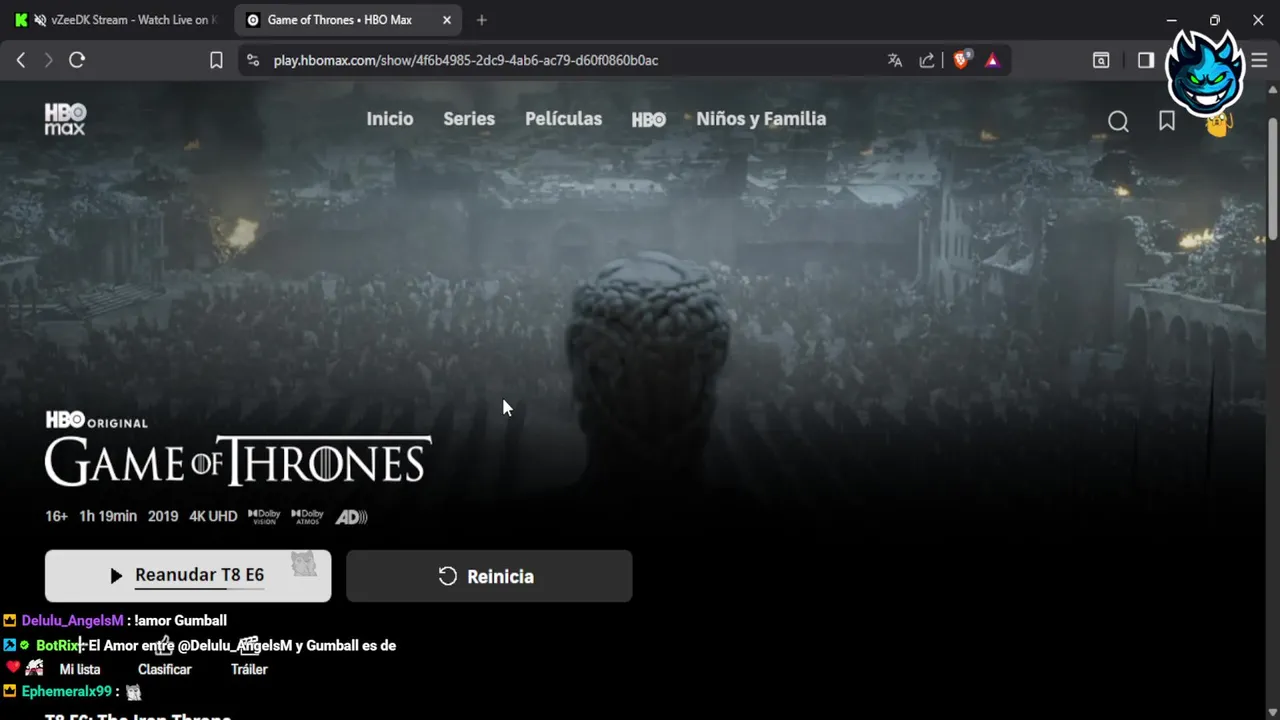1280x720 pixels.
Task: Open Niños y Familia section
Action: pos(761,119)
